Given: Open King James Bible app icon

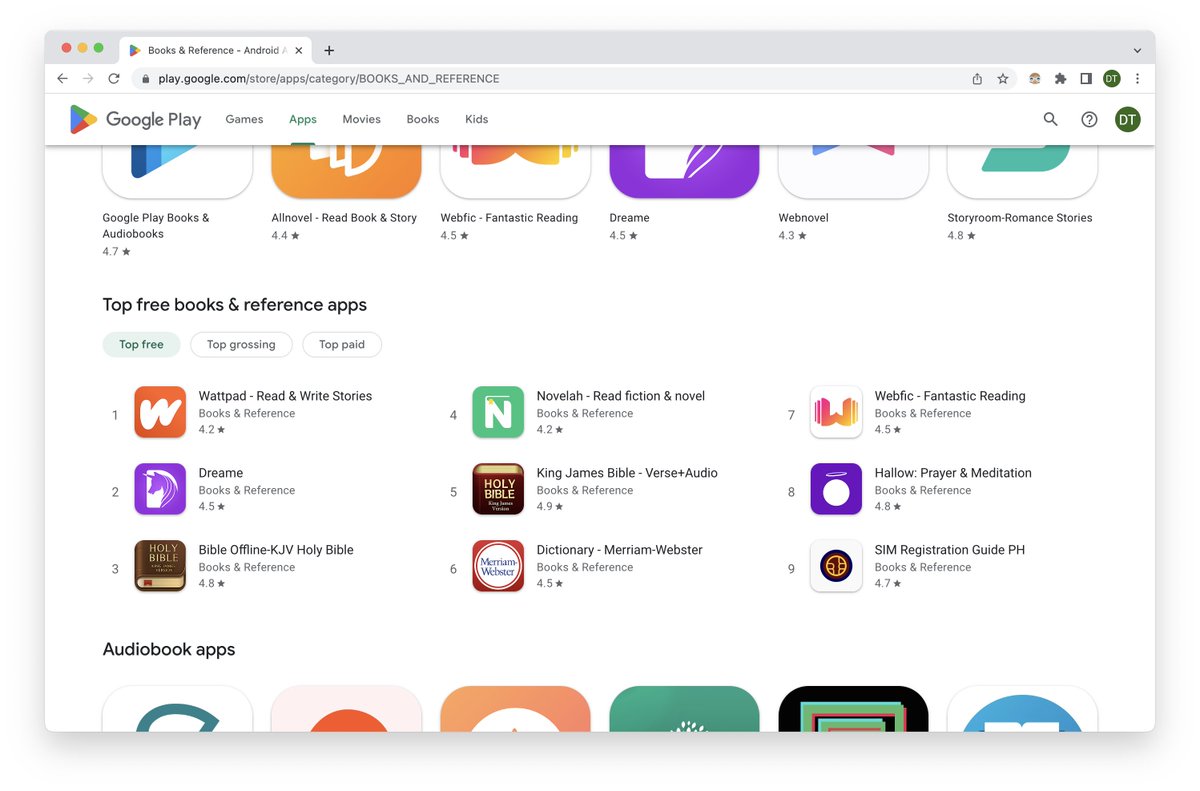Looking at the screenshot, I should click(x=498, y=489).
